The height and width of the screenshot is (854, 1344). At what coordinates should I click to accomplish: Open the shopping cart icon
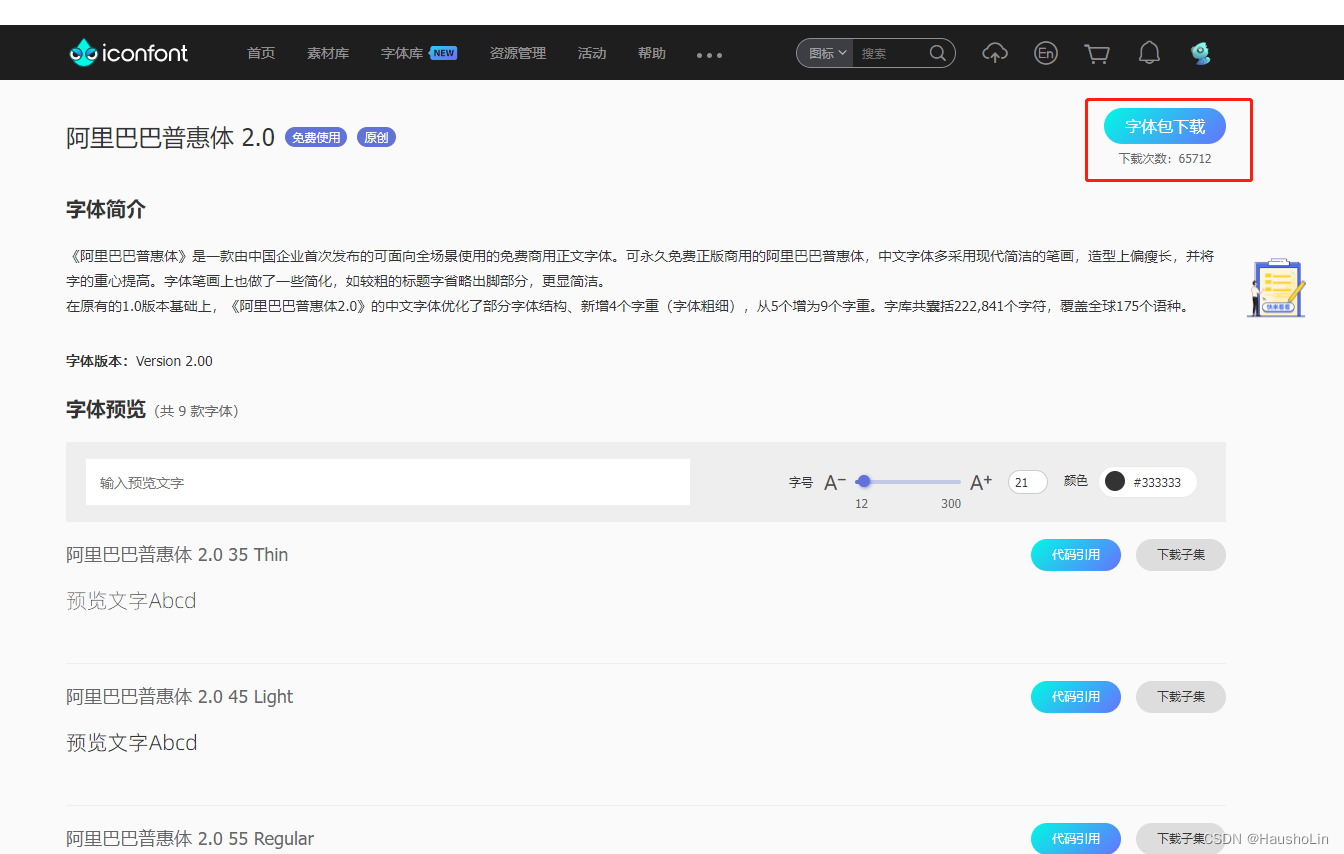1097,53
